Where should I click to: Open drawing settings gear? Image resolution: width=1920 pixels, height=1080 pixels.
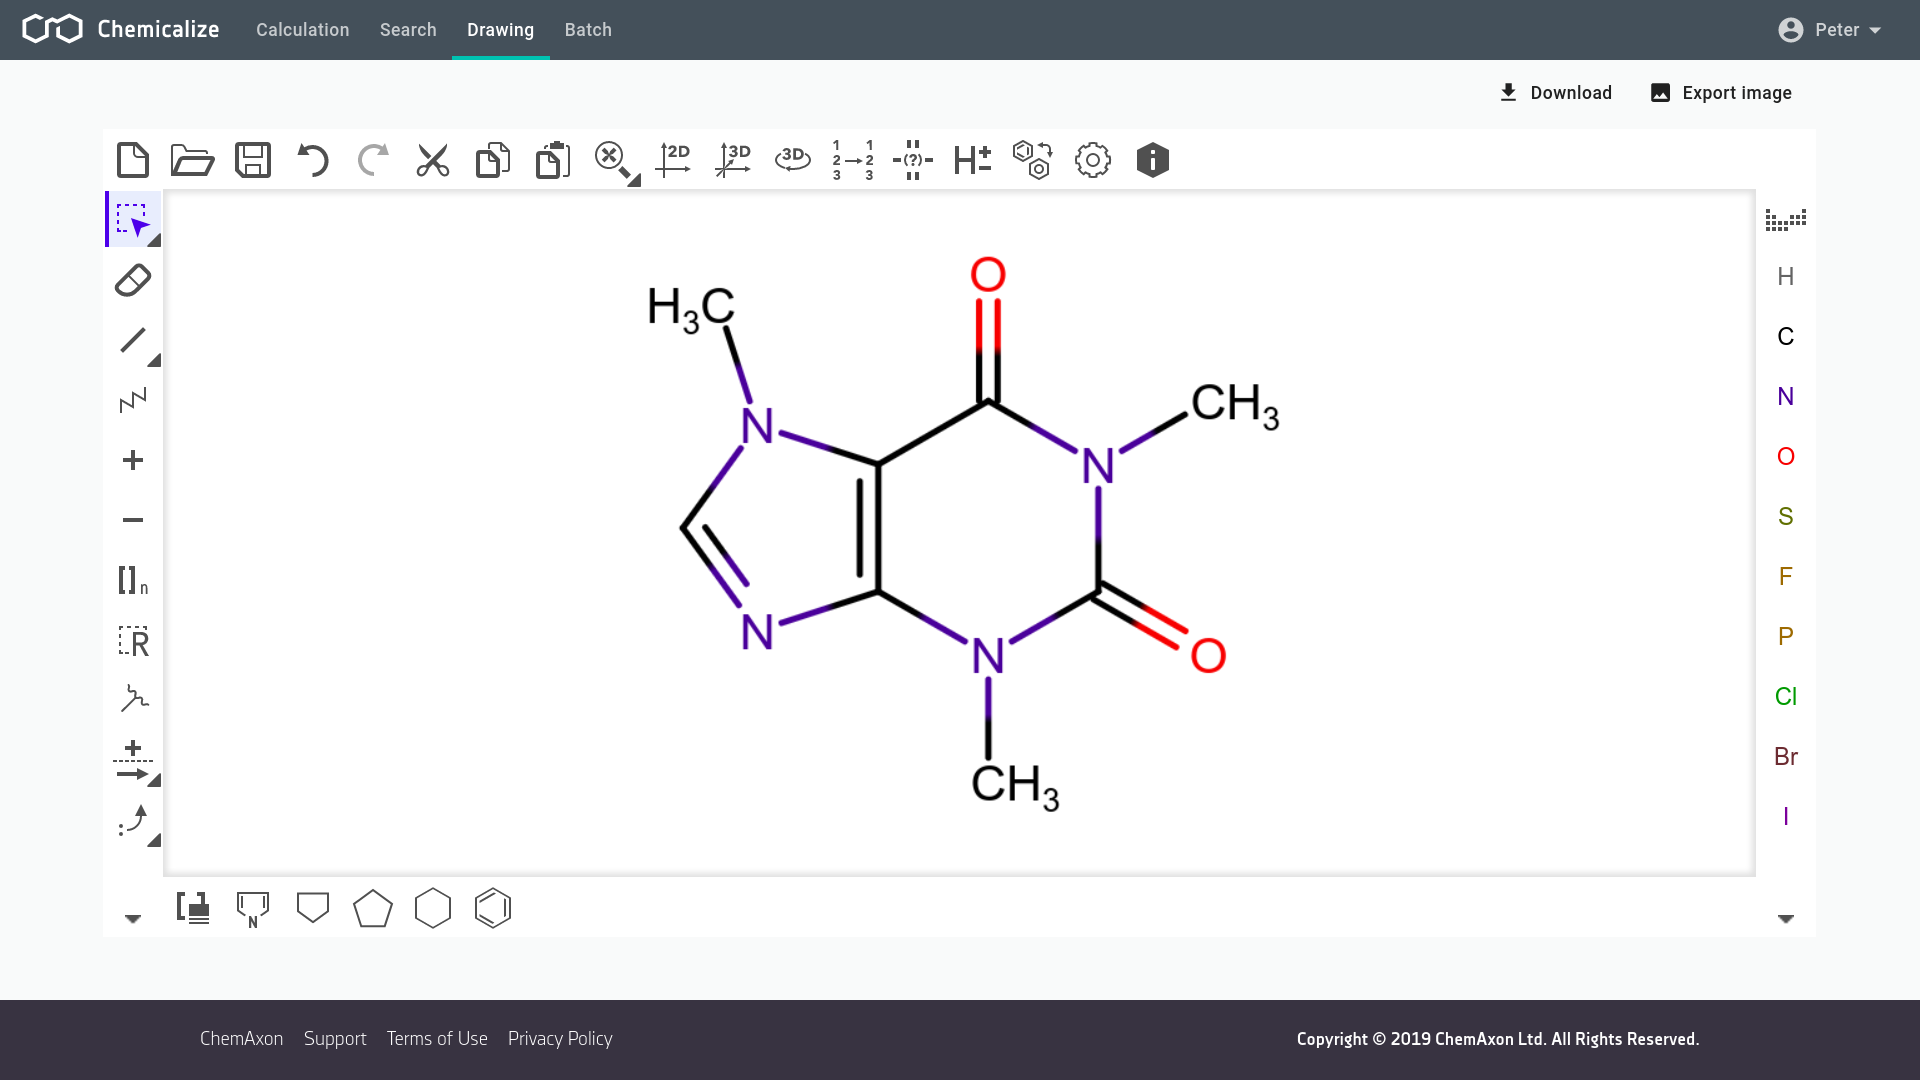[1093, 160]
